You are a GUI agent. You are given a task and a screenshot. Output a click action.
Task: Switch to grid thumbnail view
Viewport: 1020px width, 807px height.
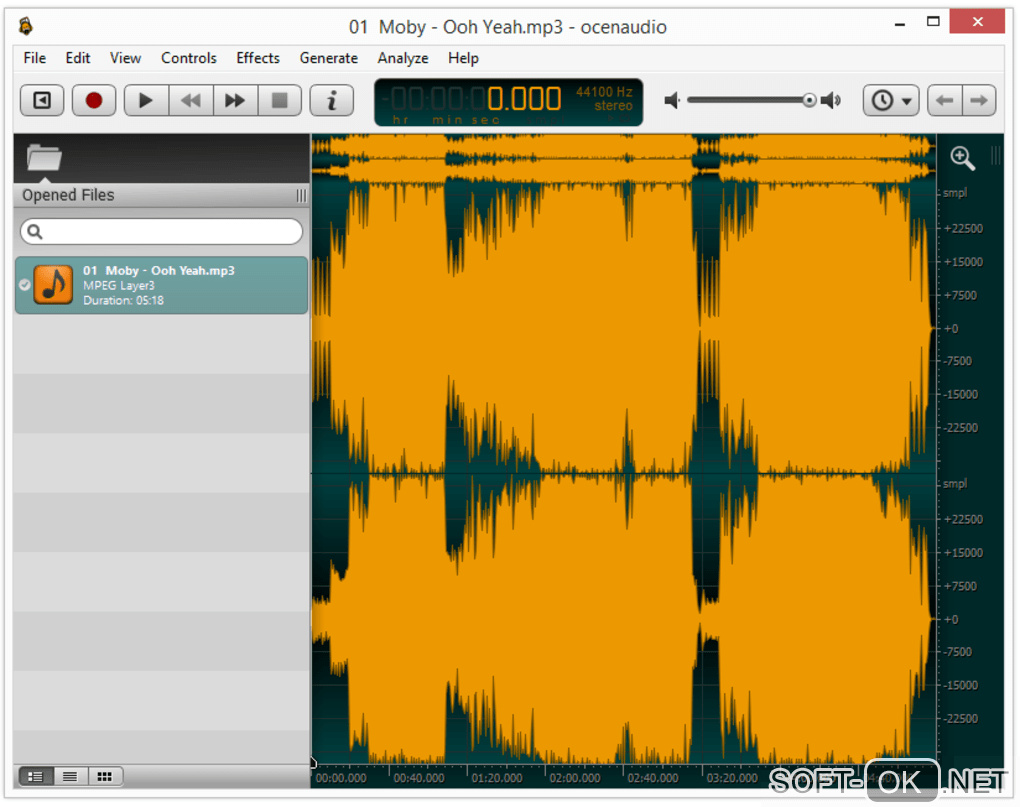(105, 776)
